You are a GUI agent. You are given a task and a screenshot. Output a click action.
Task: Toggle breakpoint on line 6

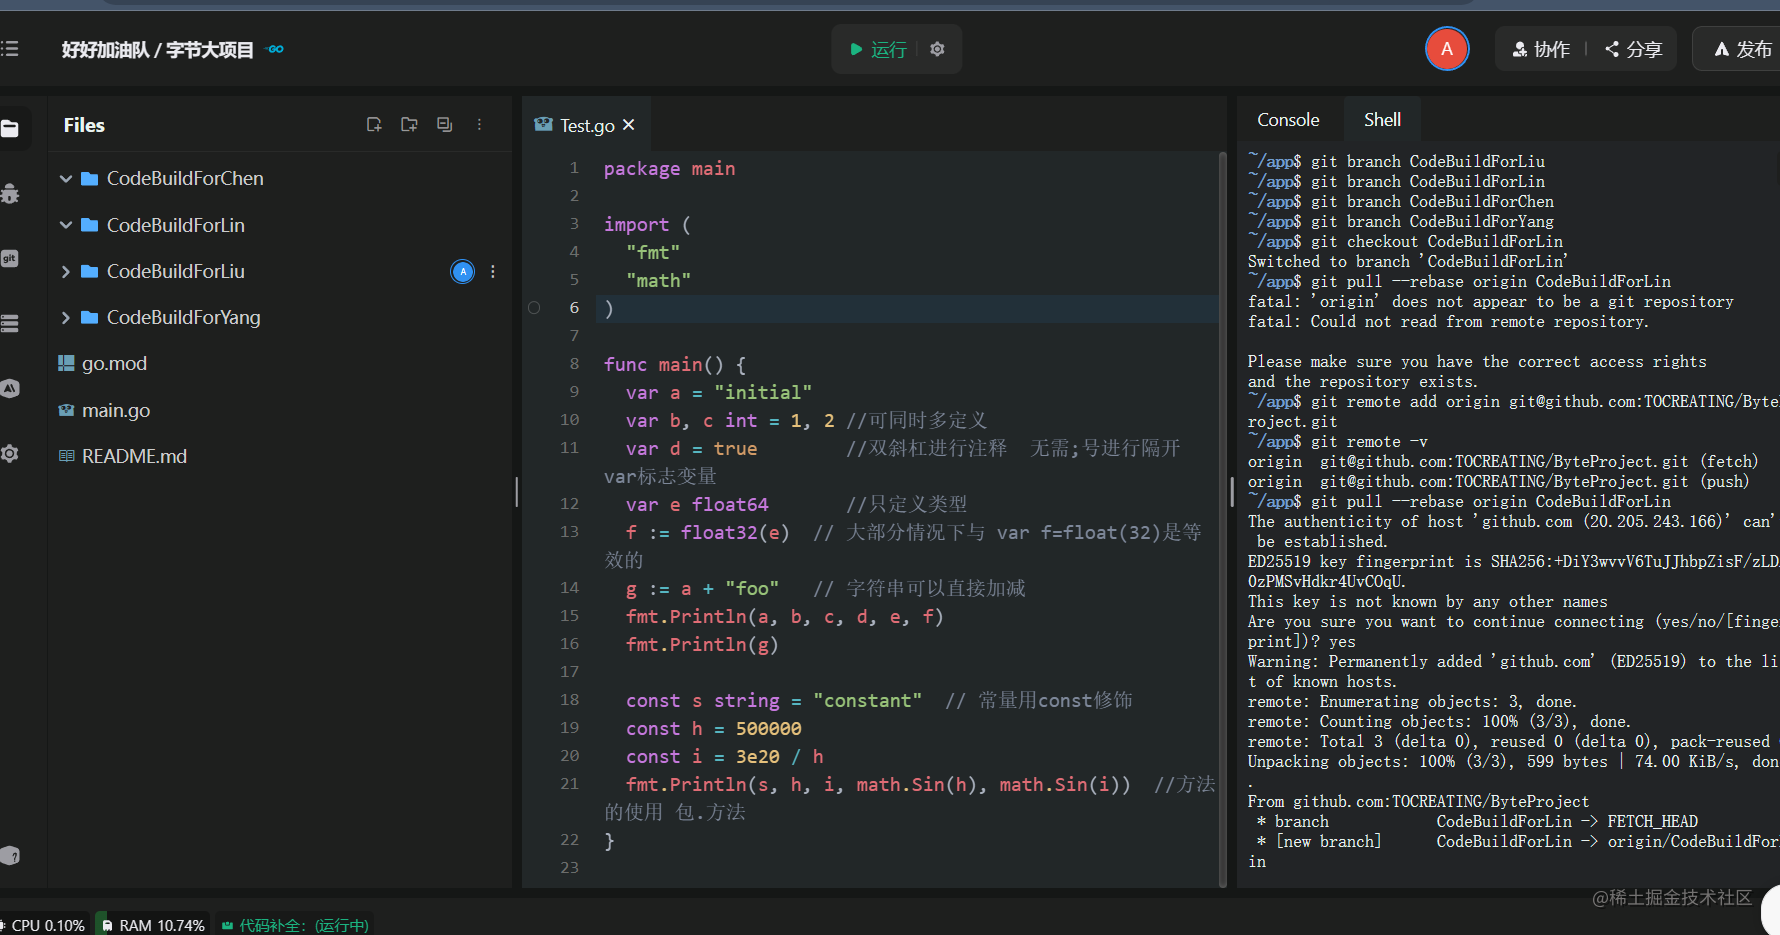[534, 308]
